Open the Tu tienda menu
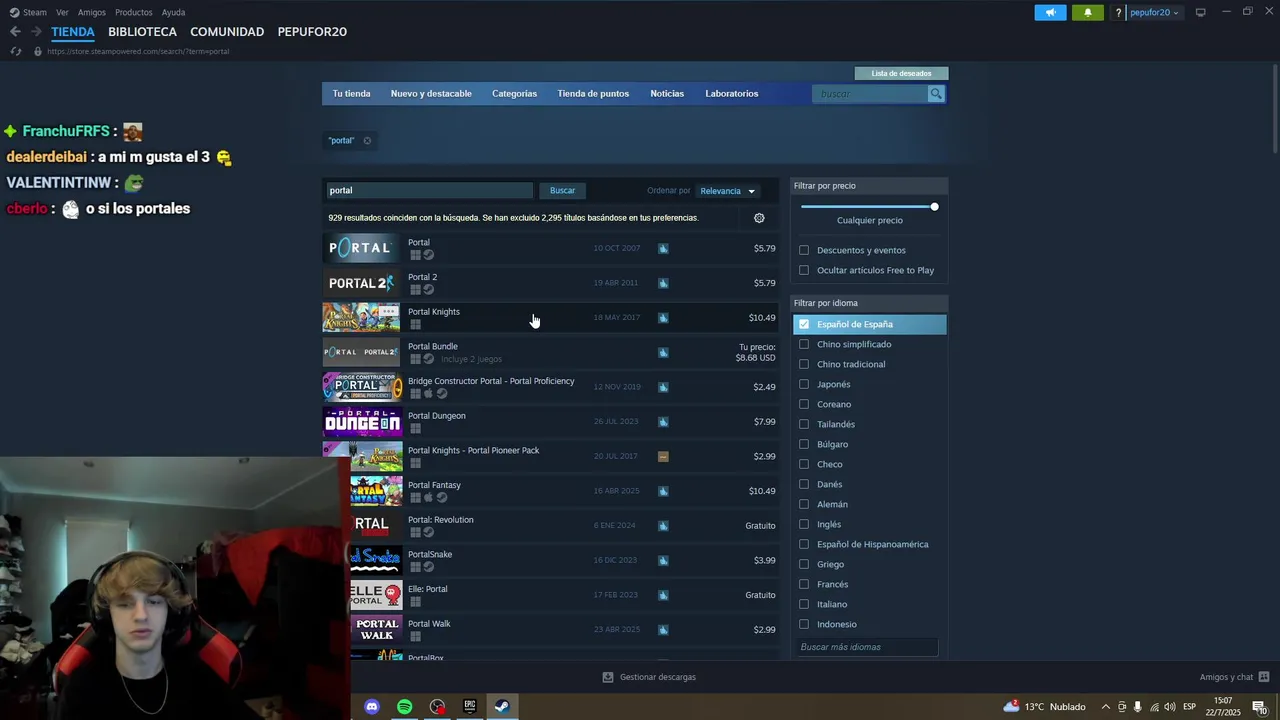Image resolution: width=1280 pixels, height=720 pixels. pos(351,94)
